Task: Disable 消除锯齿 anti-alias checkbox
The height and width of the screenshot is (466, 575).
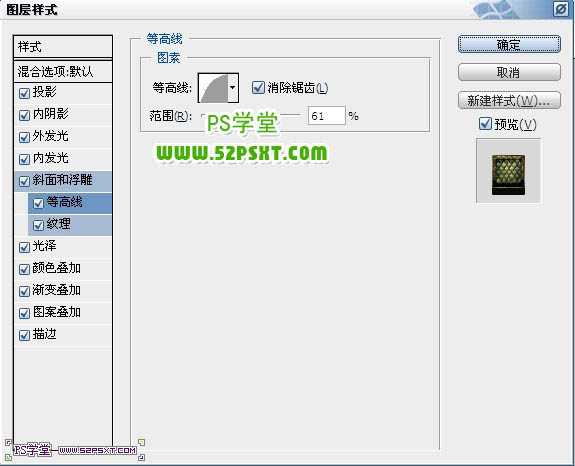Action: pyautogui.click(x=258, y=88)
